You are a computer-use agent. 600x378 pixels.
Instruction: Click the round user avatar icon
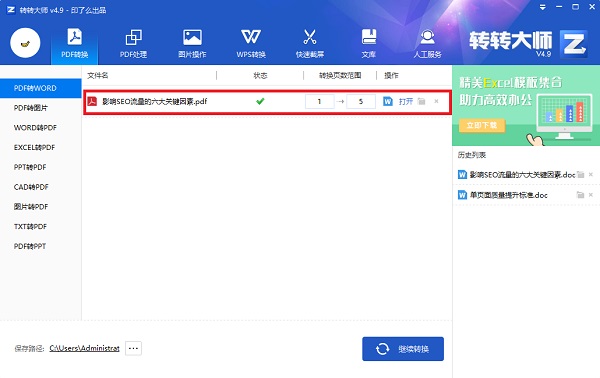(x=25, y=43)
